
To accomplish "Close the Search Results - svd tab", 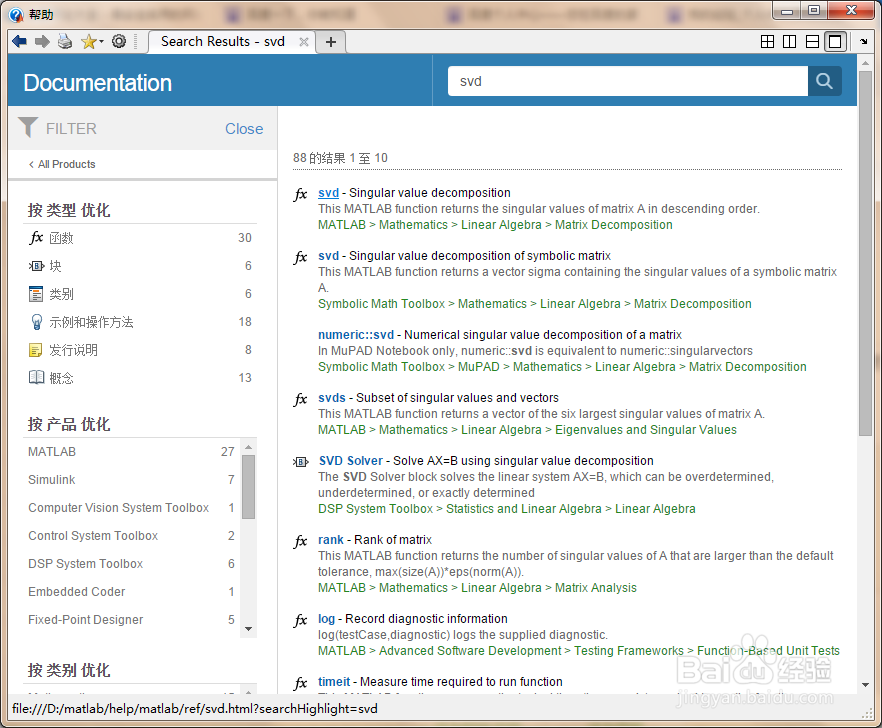I will 303,42.
